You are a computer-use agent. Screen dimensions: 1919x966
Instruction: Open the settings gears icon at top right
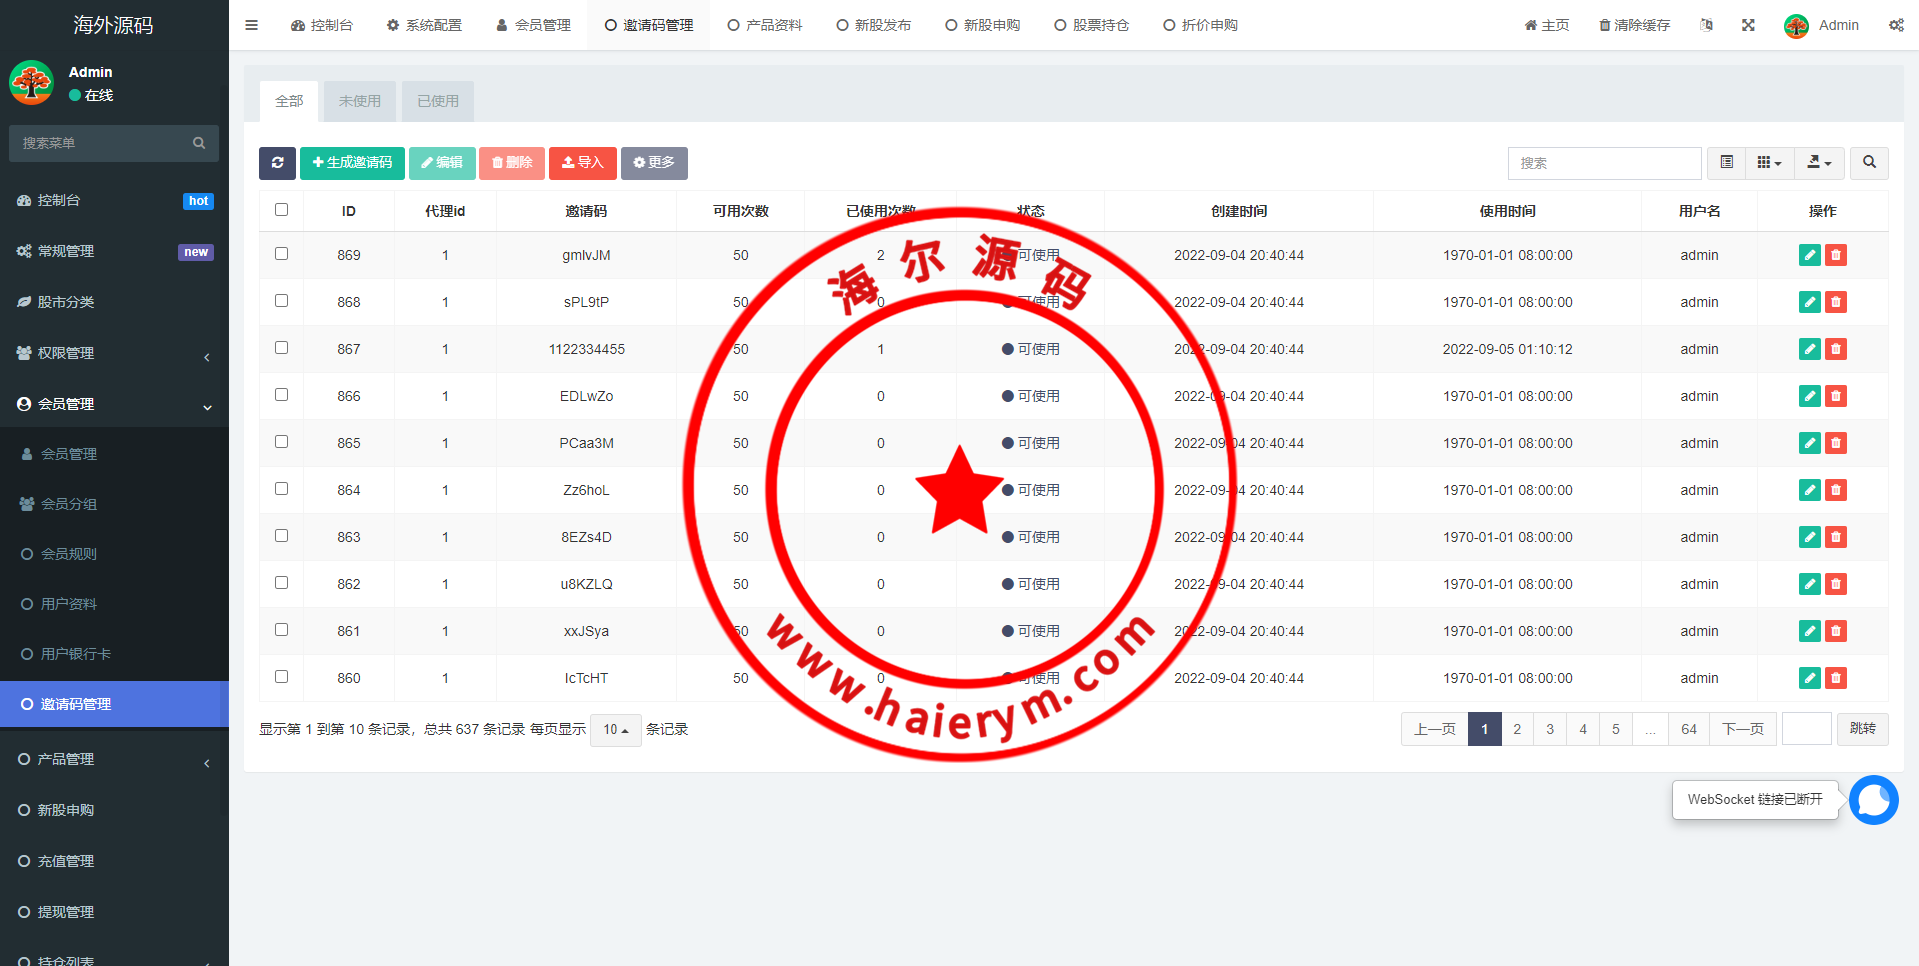(1896, 25)
